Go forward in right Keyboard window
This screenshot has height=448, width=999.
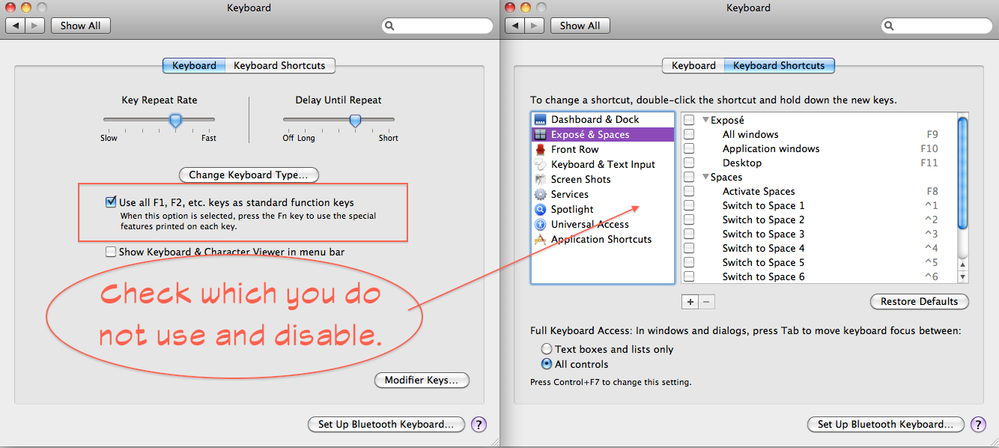pos(534,26)
